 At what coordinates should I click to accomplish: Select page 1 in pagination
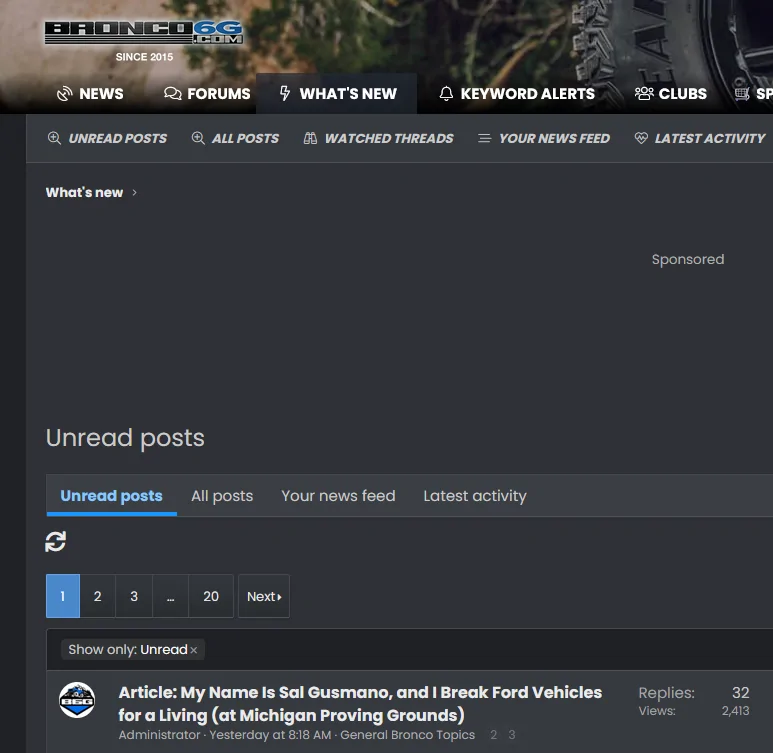63,596
